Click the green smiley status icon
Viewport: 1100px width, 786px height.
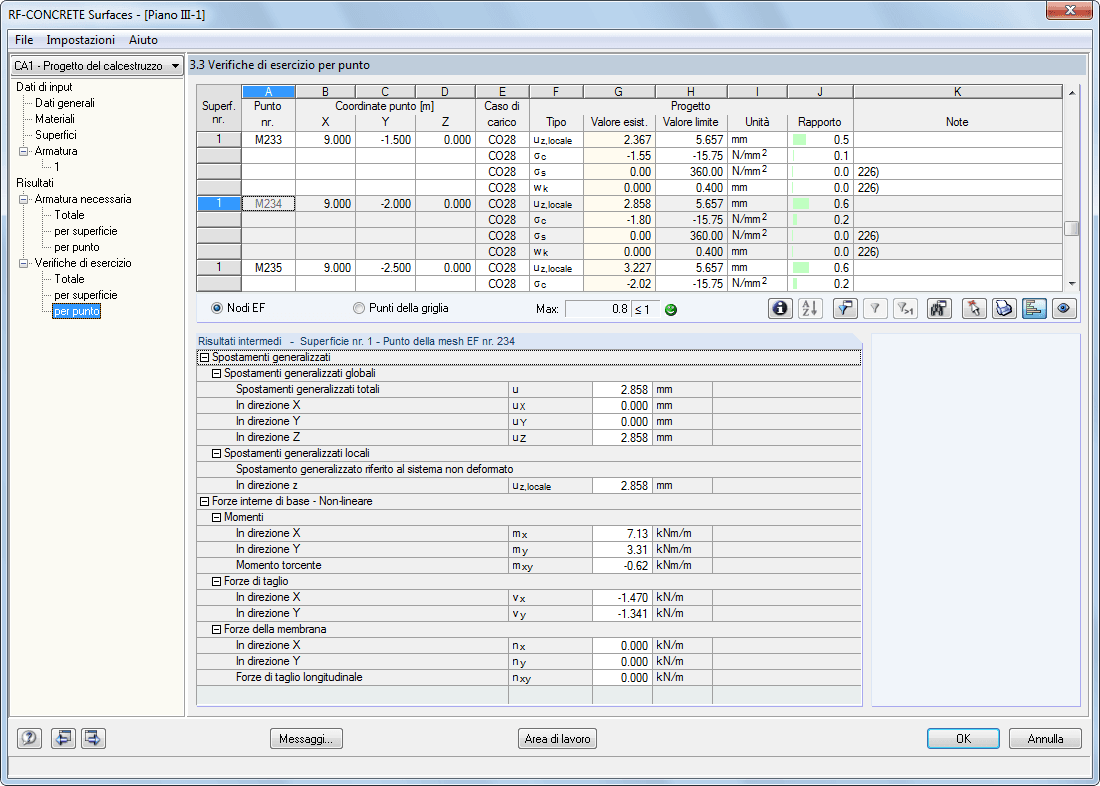[x=671, y=309]
